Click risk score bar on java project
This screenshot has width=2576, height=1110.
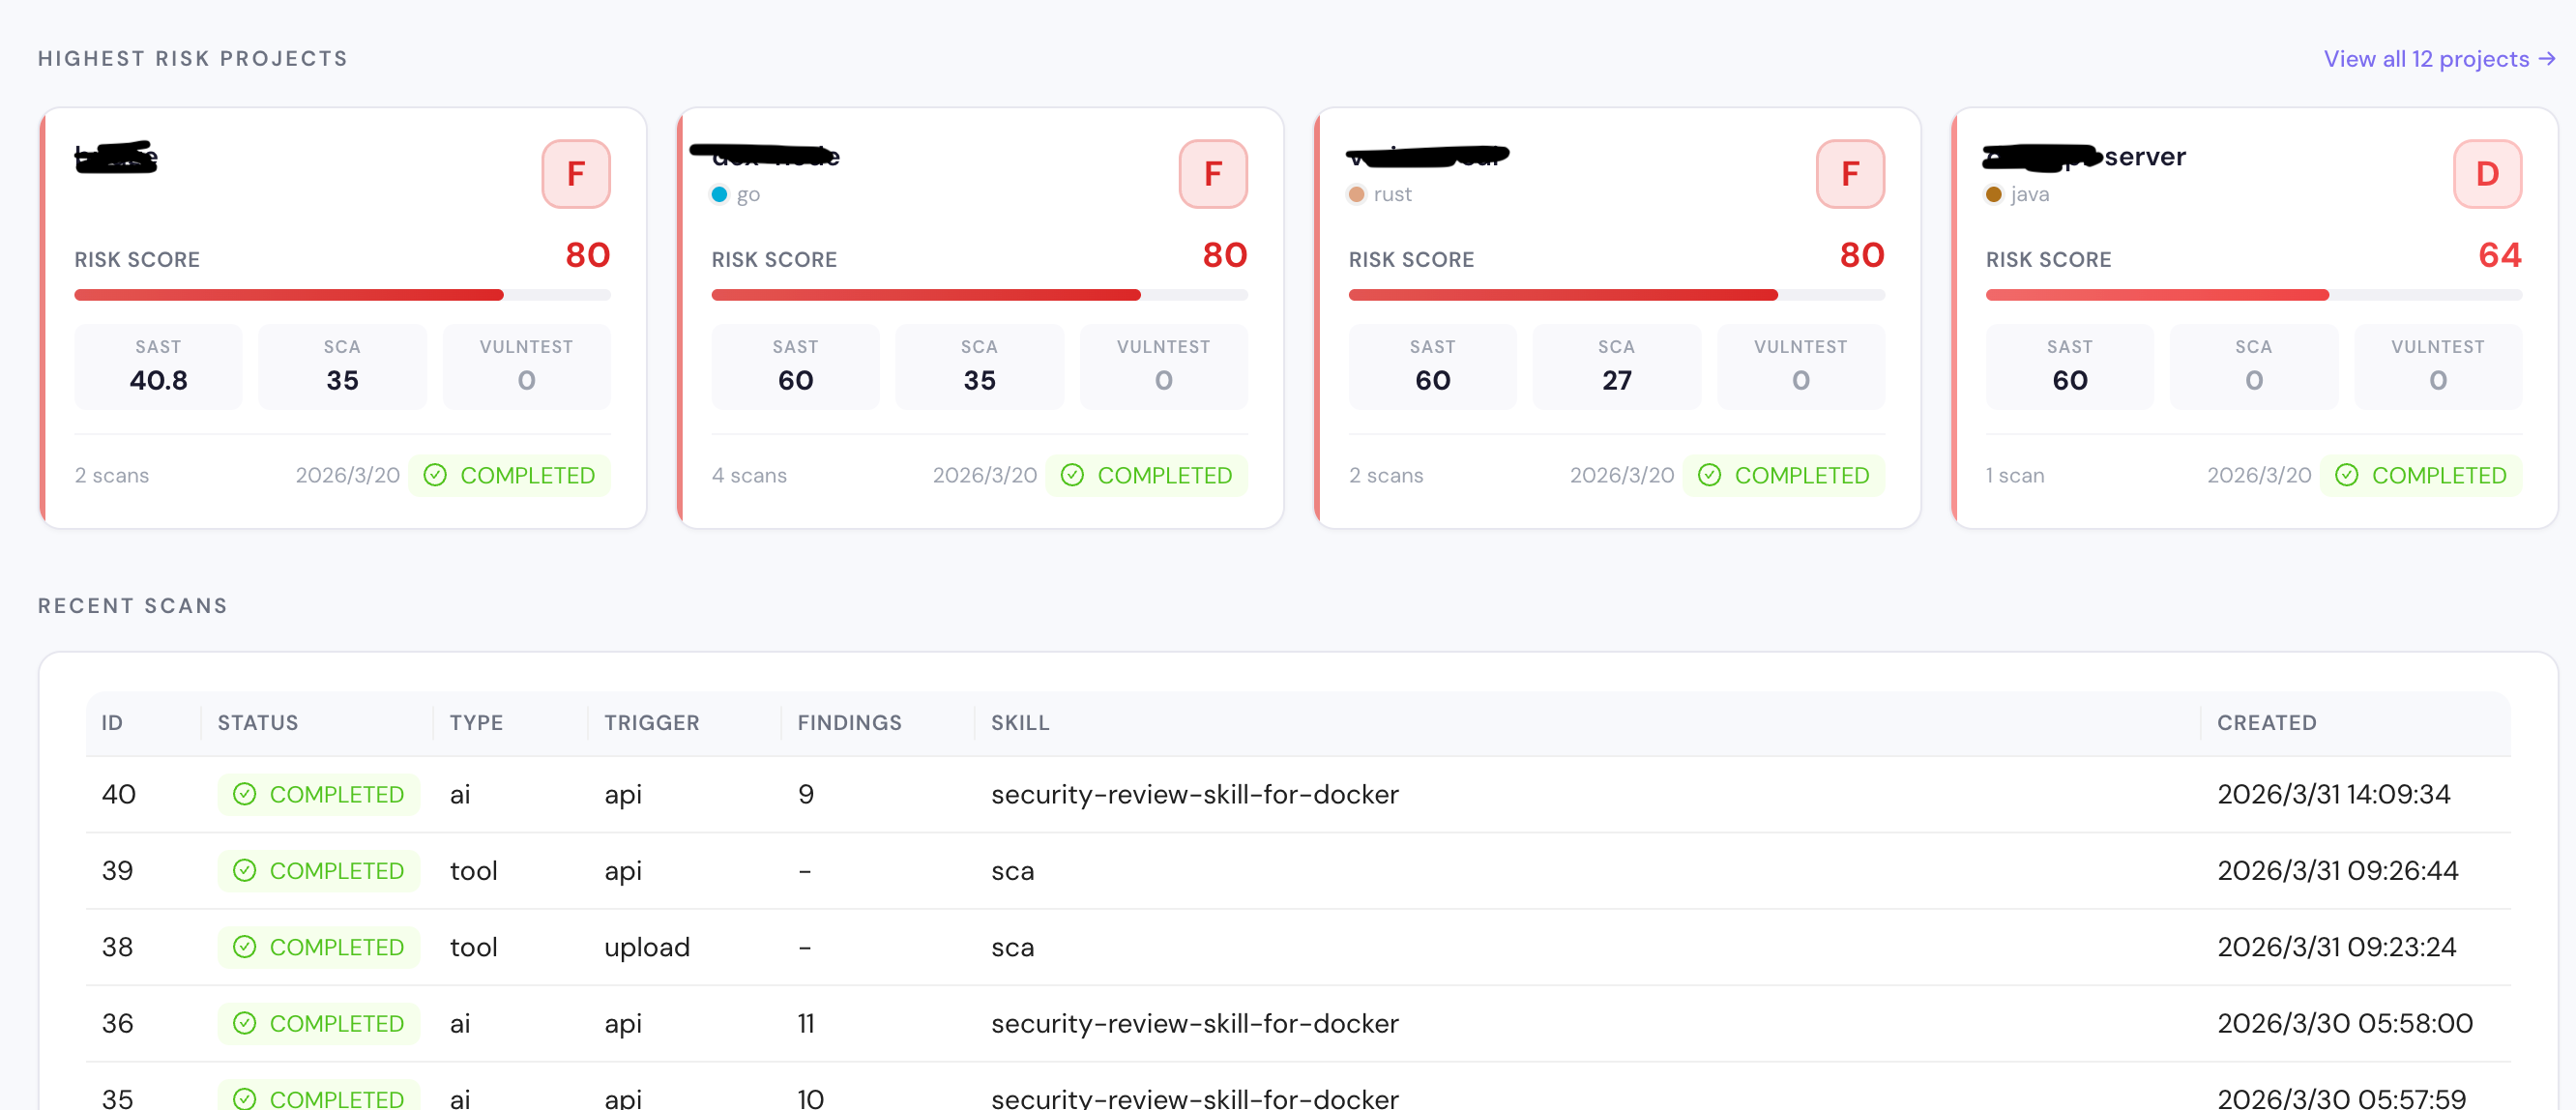pos(2253,295)
